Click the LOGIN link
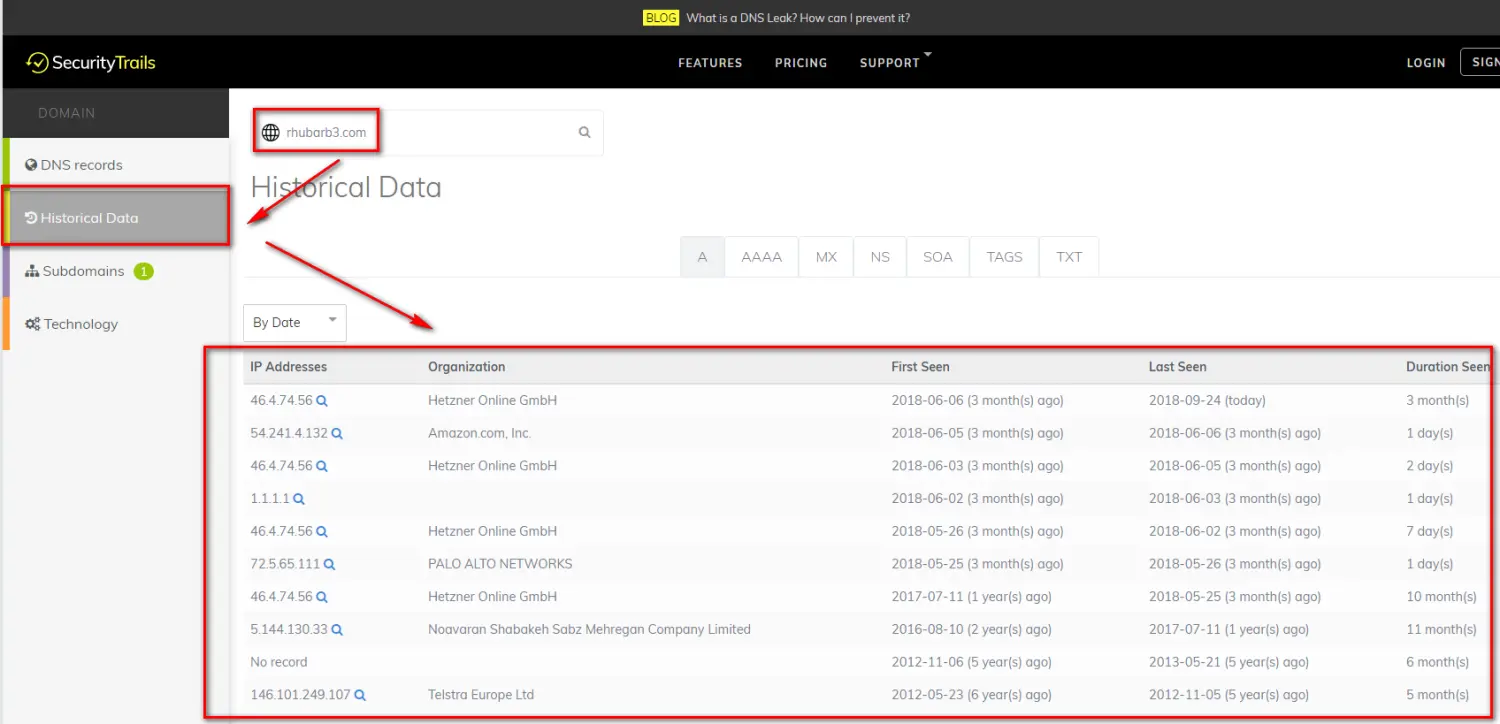1500x724 pixels. 1426,63
